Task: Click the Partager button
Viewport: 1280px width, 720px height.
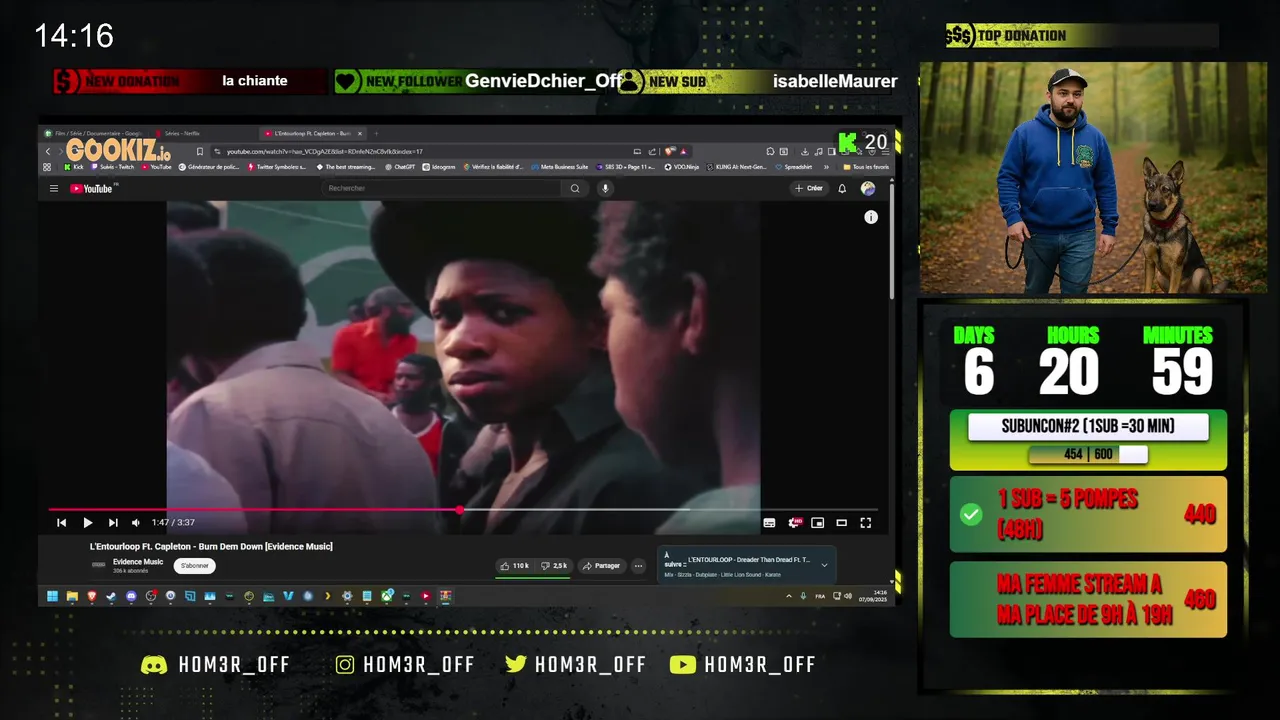Action: click(601, 566)
